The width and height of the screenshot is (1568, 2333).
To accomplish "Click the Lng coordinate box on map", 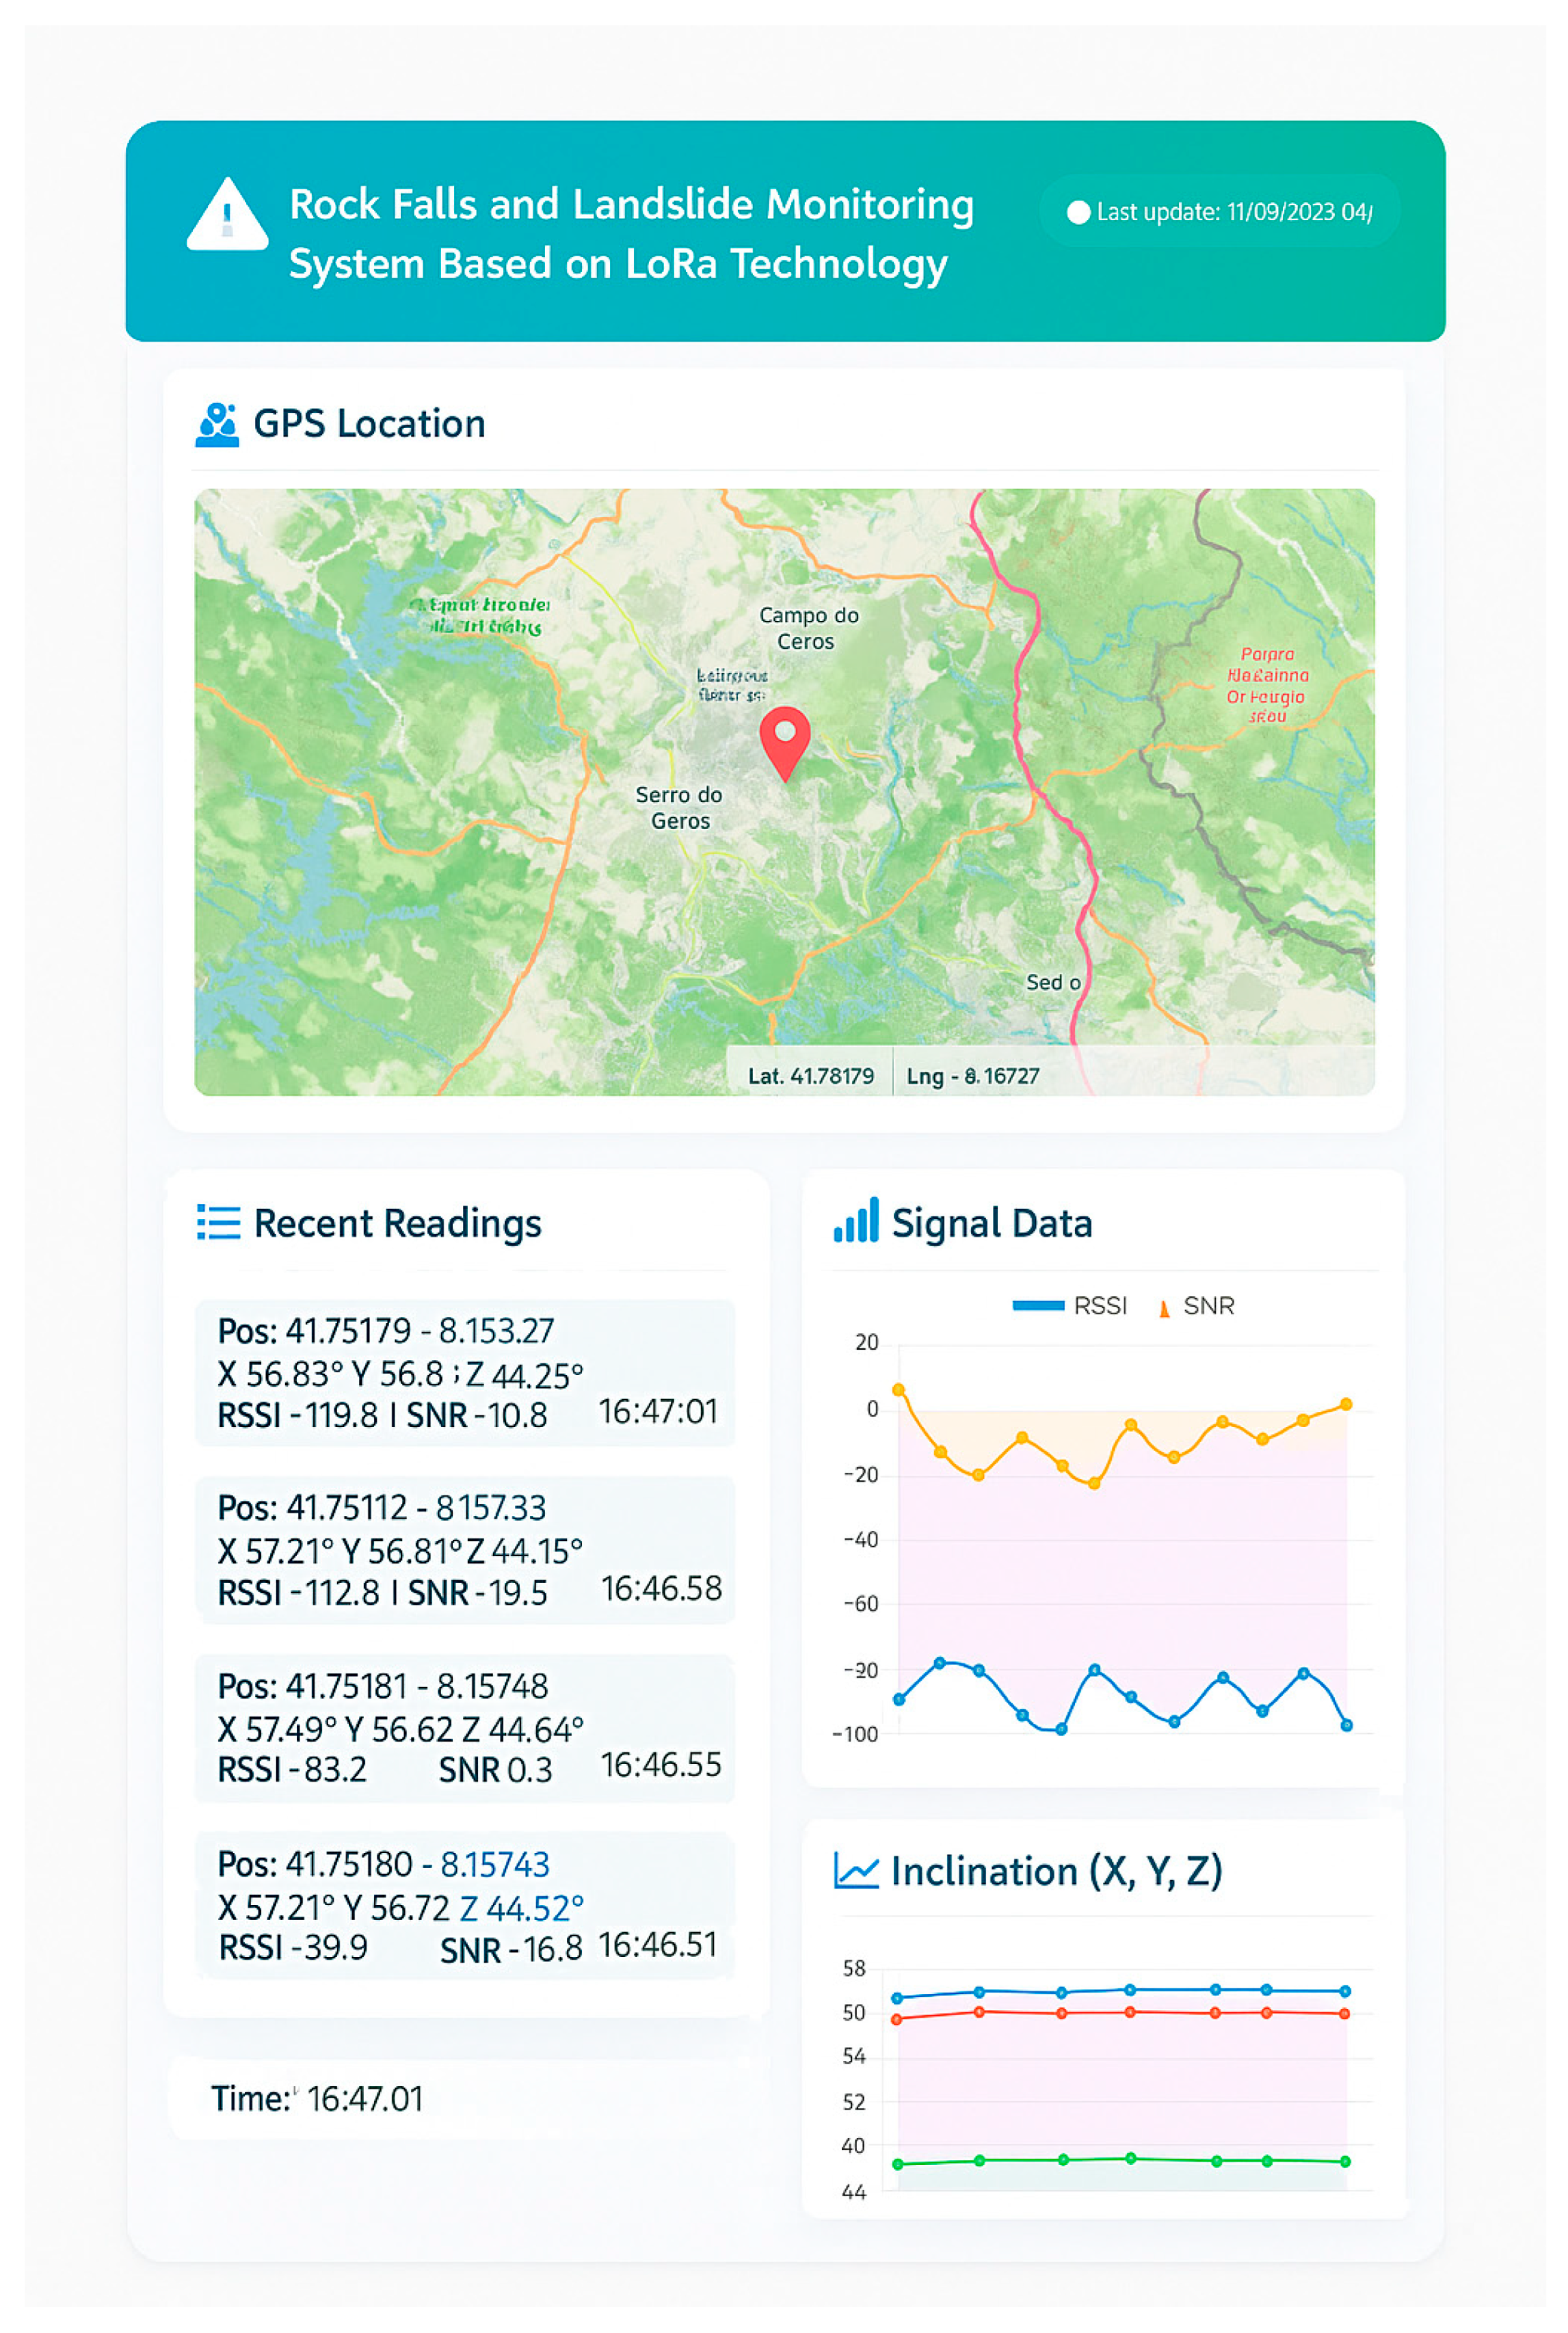I will pos(972,1076).
